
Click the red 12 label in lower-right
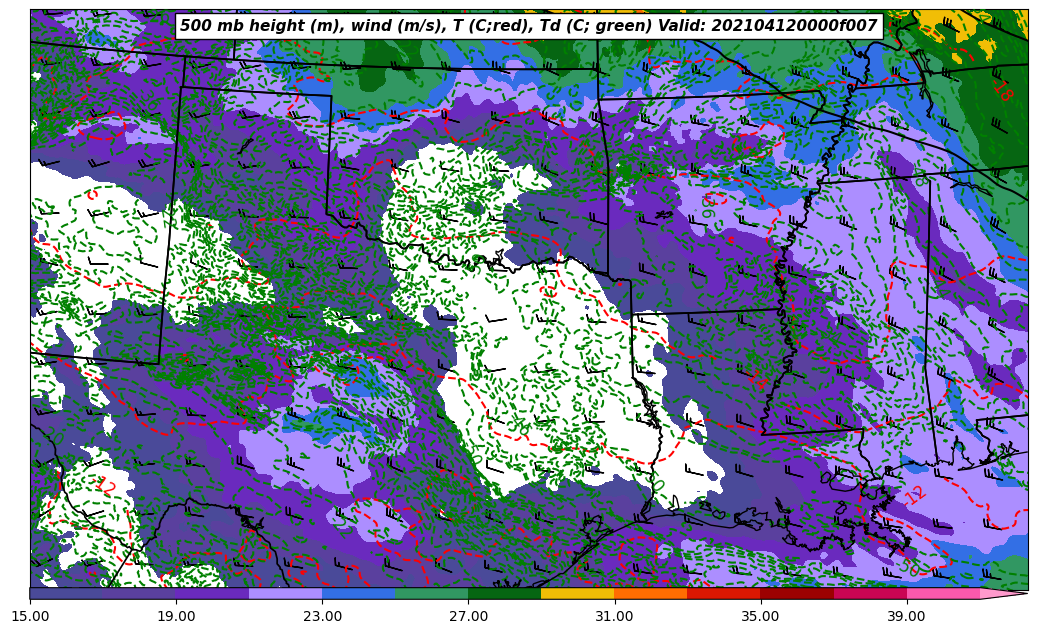[x=915, y=494]
